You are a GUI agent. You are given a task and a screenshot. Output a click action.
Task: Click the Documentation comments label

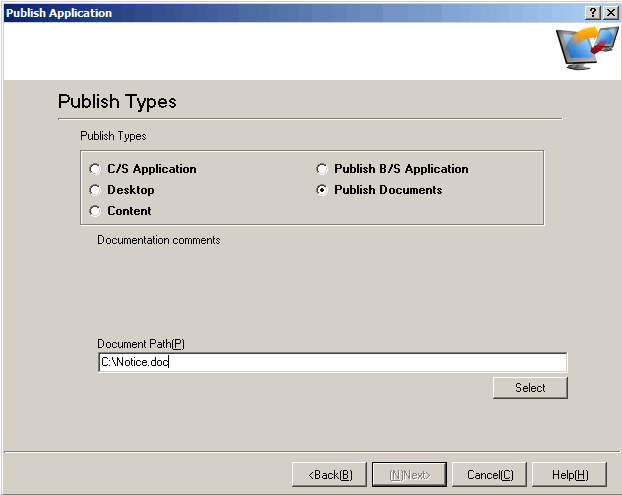click(158, 240)
